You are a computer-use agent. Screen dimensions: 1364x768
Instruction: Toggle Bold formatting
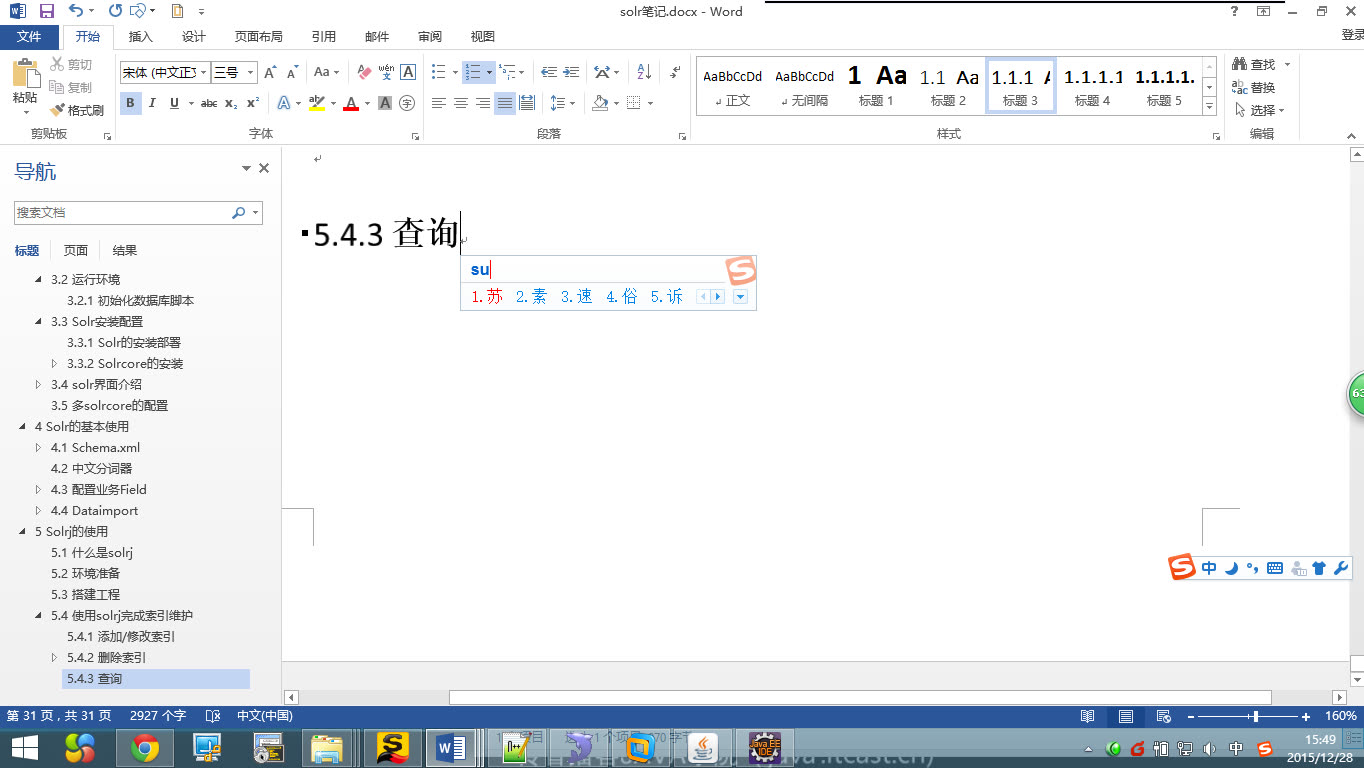point(130,103)
